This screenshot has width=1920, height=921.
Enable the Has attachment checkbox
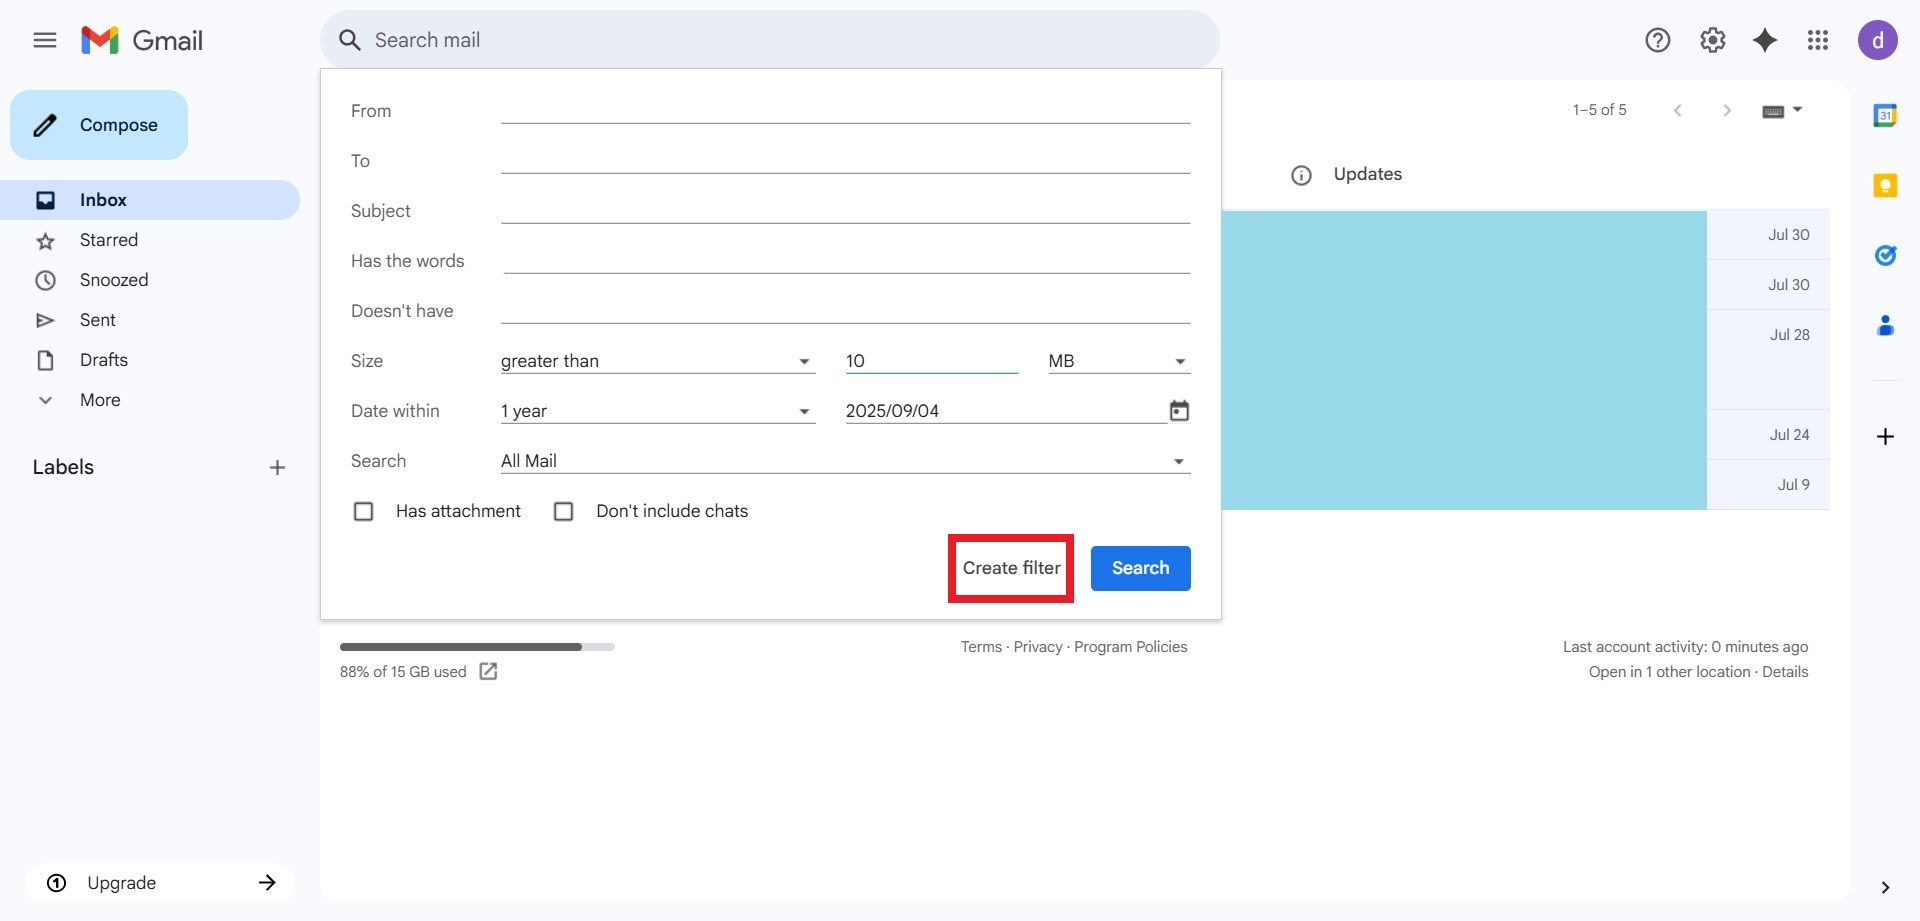coord(364,512)
